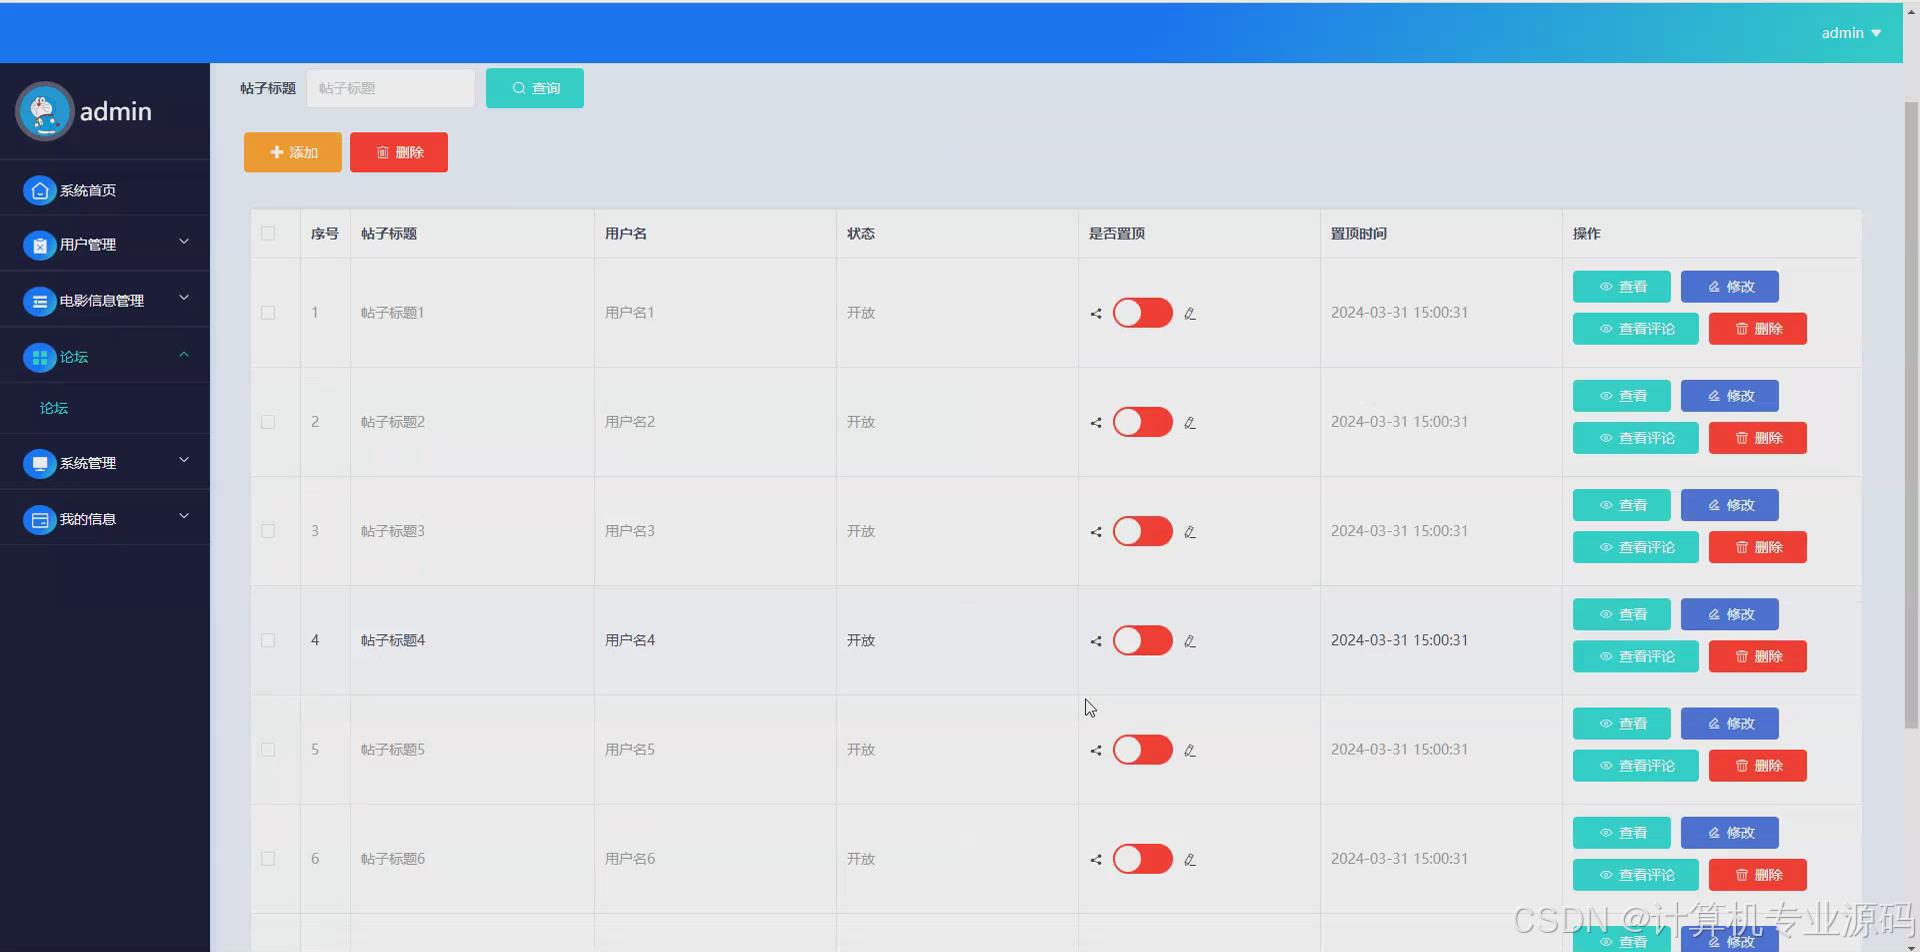Click the share icon in row 帖子标题3
The image size is (1920, 952).
click(x=1096, y=532)
